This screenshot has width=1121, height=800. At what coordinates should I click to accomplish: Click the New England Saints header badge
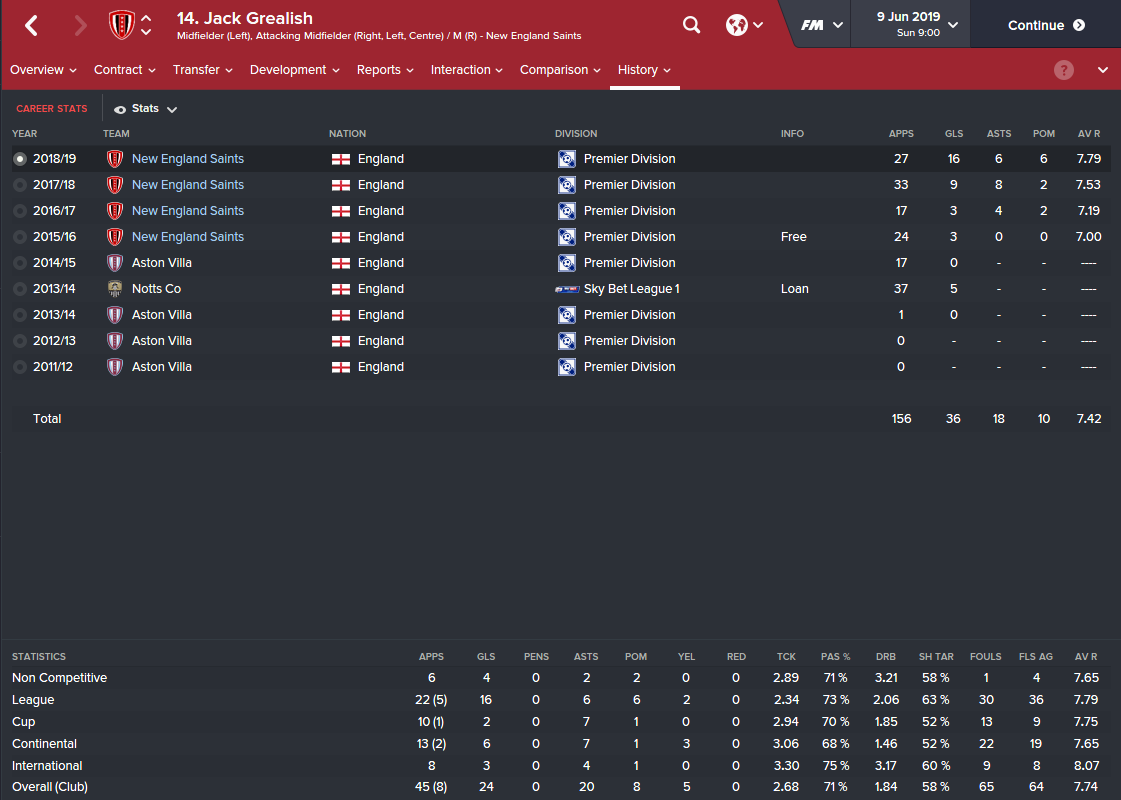[x=121, y=25]
